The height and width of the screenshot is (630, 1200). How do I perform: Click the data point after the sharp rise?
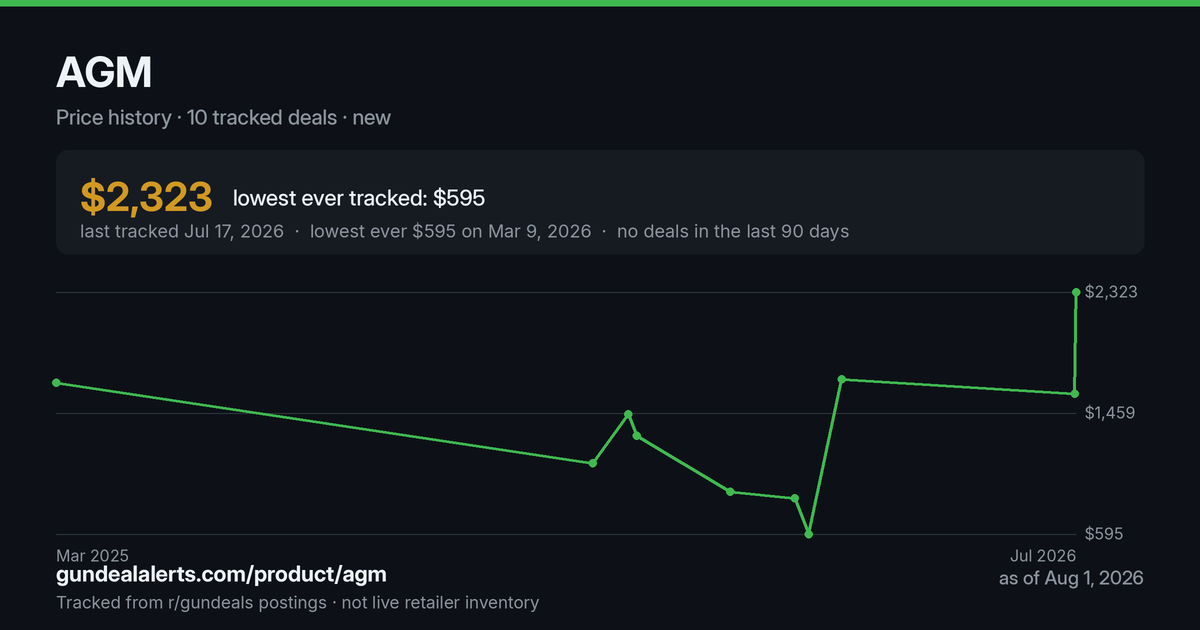tap(842, 379)
